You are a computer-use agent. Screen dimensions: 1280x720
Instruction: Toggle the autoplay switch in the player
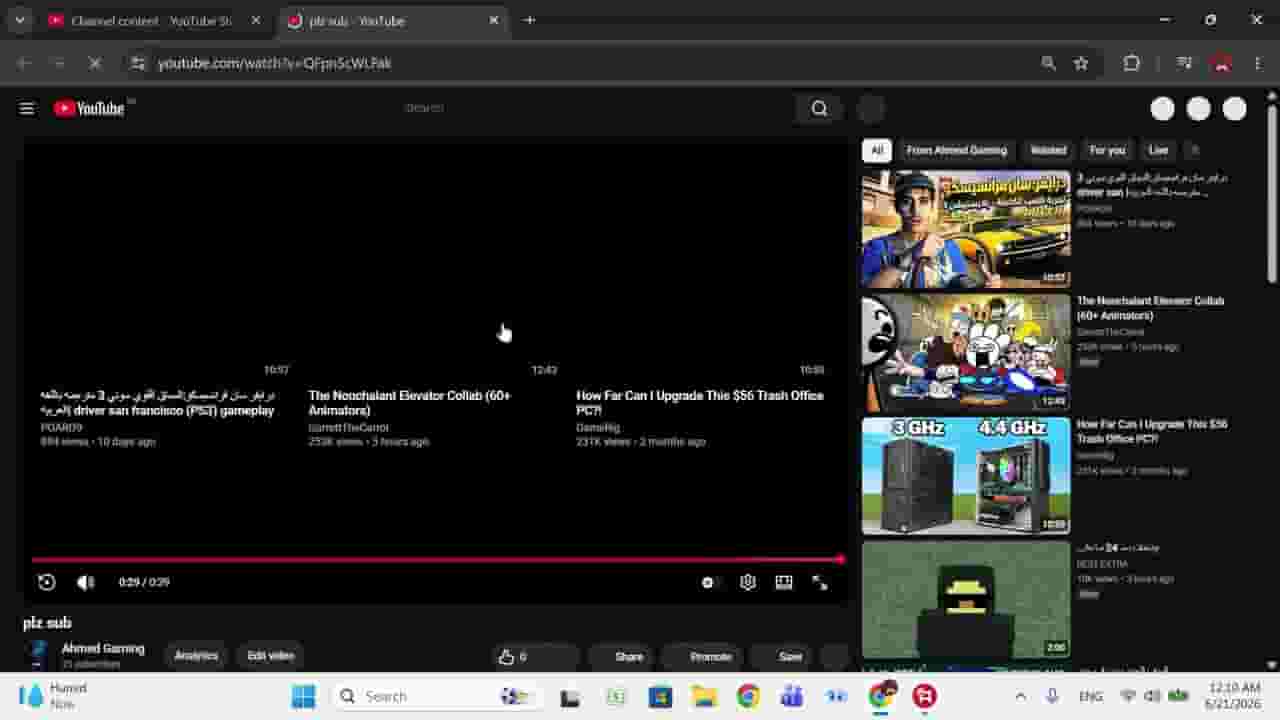pos(709,582)
